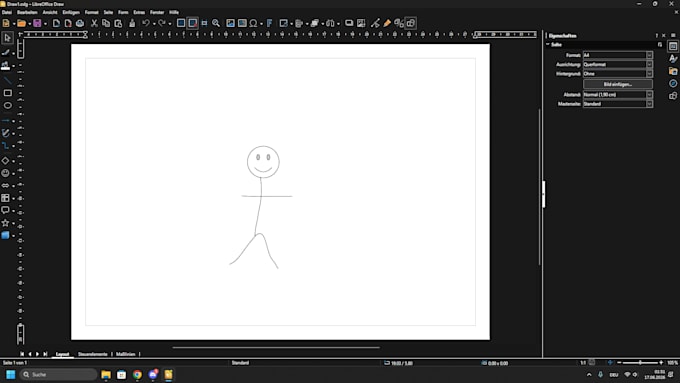The height and width of the screenshot is (383, 680).
Task: Choose the Flowchart shapes tool
Action: click(x=6, y=198)
